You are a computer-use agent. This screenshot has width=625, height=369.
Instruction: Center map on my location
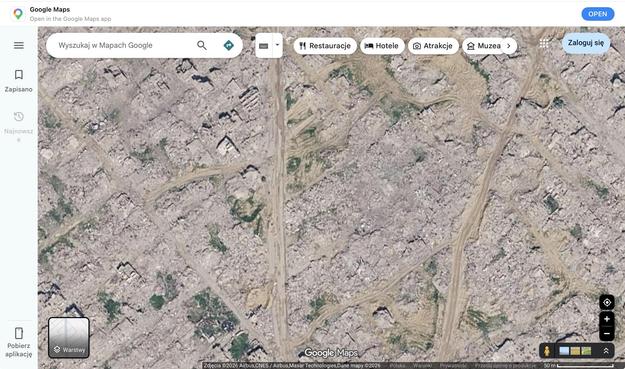(x=607, y=302)
